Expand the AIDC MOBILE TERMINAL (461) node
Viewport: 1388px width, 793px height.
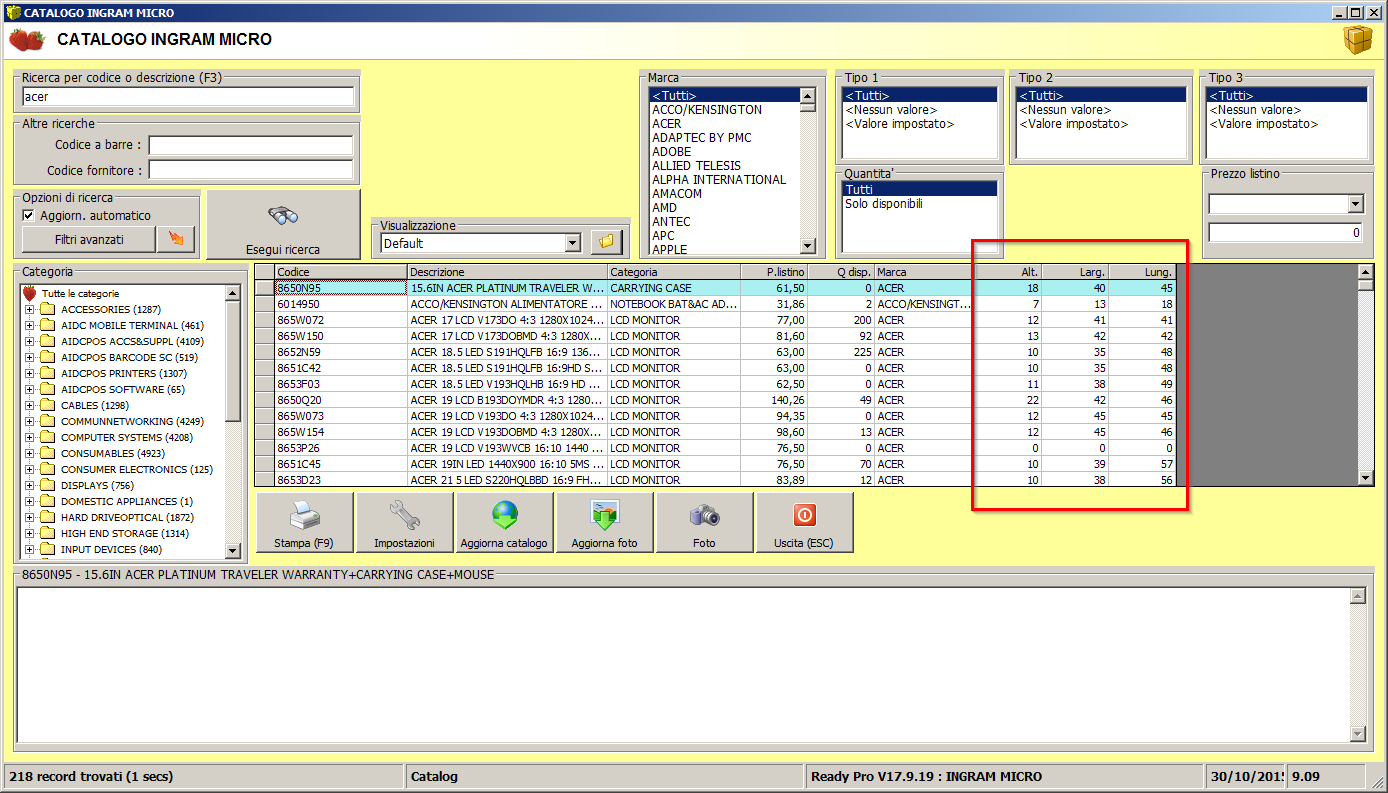29,325
